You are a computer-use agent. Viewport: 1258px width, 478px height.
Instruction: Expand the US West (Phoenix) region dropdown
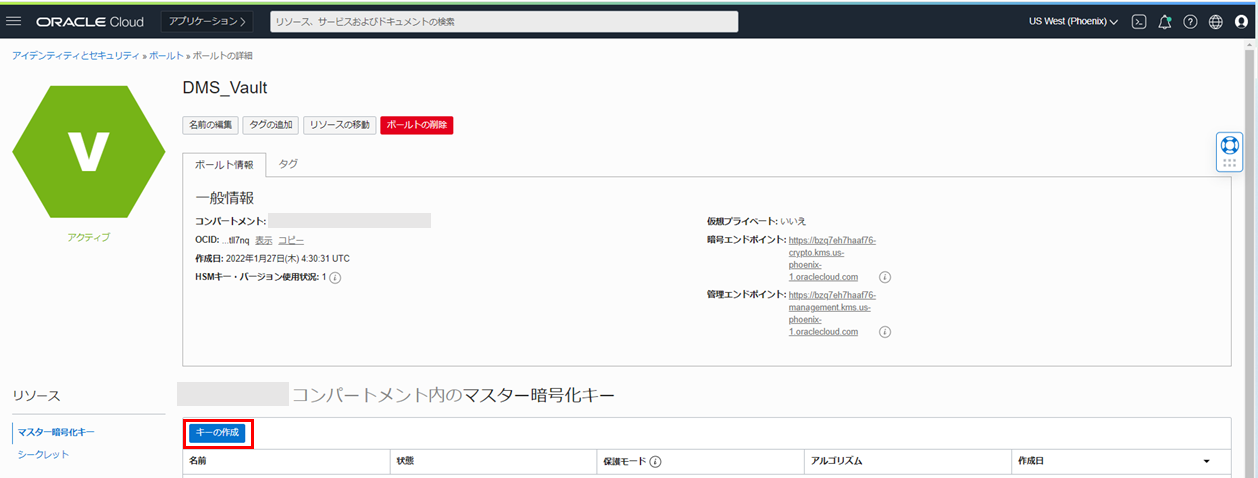click(1073, 22)
